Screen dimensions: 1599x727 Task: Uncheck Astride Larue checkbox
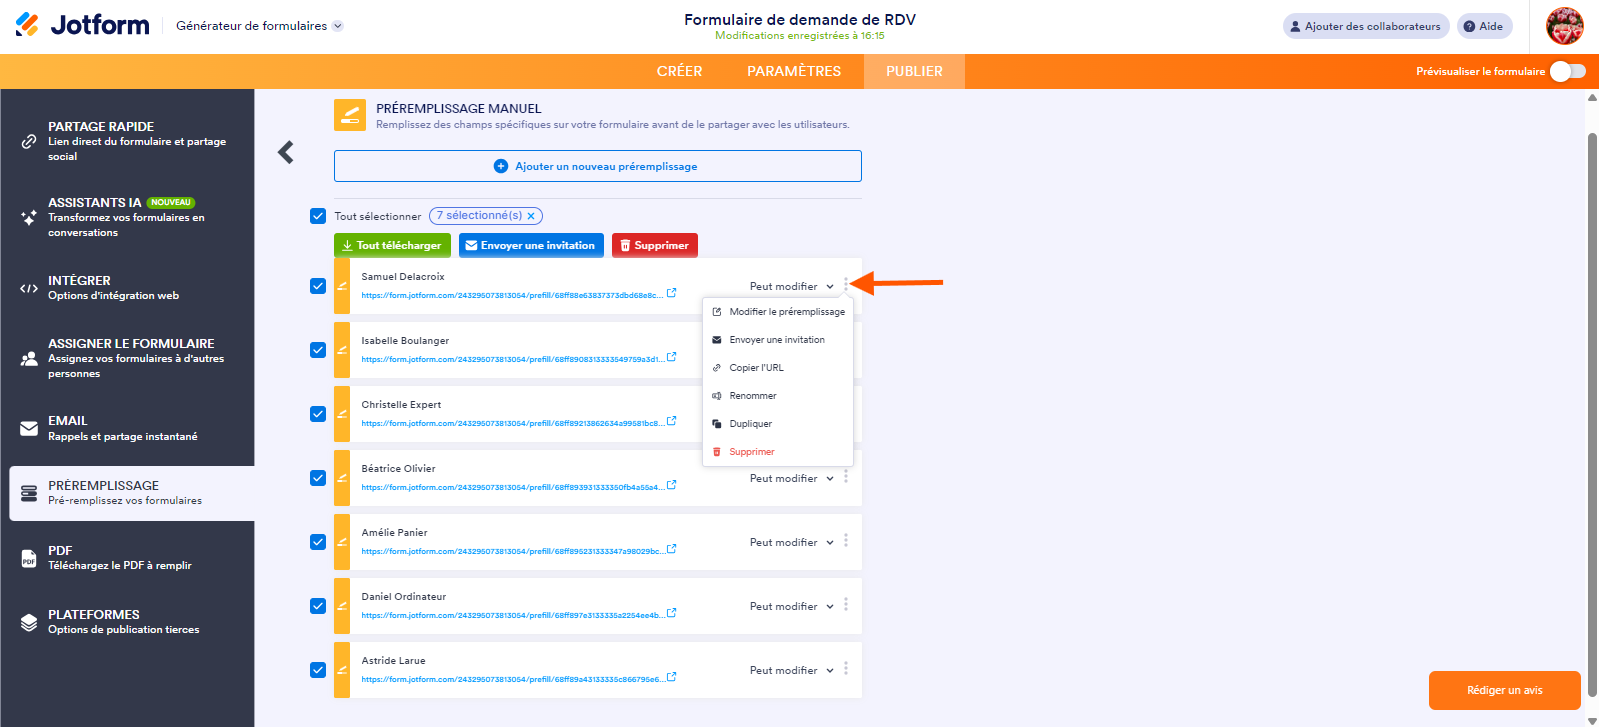click(x=318, y=670)
